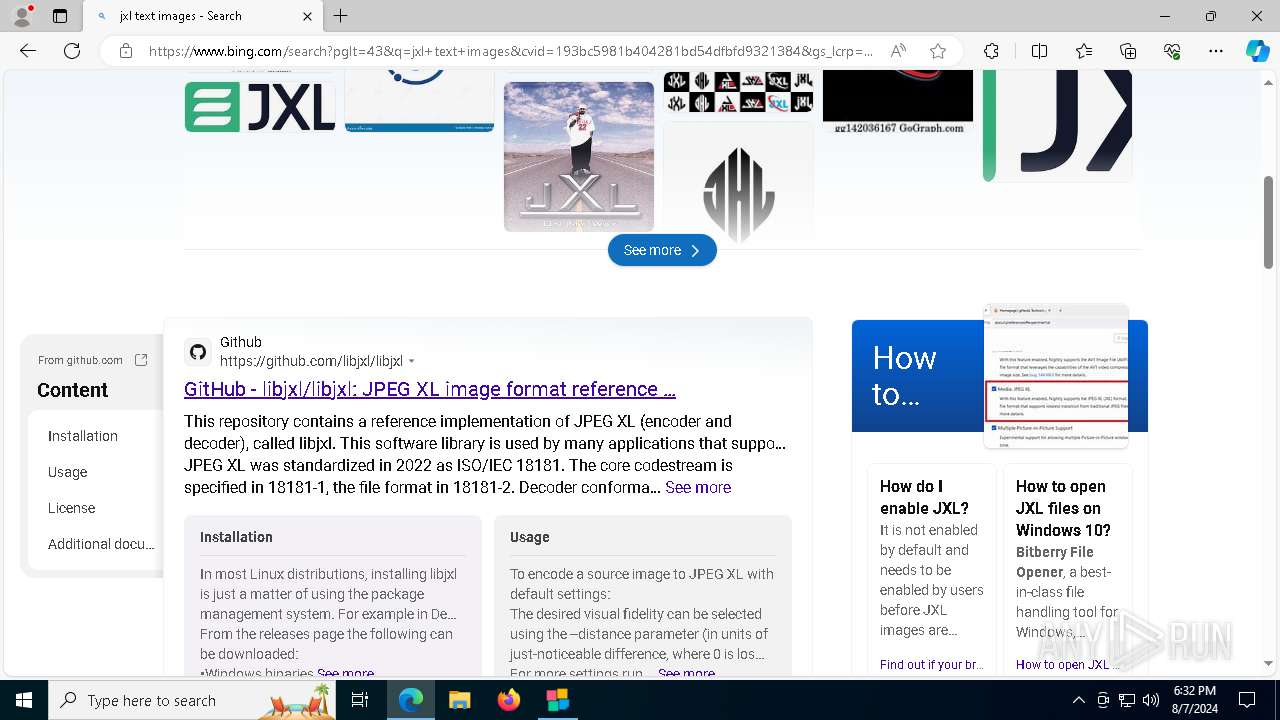Open the metallic JHL emblem image
The width and height of the screenshot is (1280, 720).
click(x=738, y=185)
